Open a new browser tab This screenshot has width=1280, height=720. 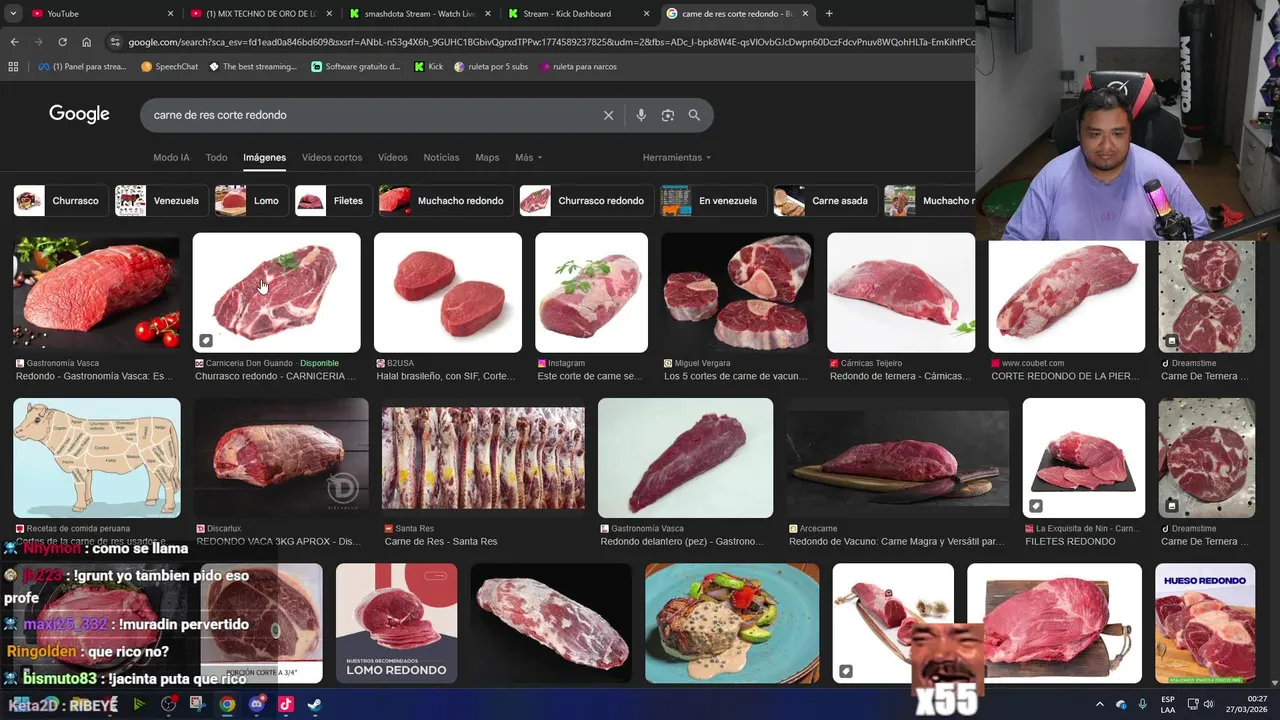click(x=829, y=13)
